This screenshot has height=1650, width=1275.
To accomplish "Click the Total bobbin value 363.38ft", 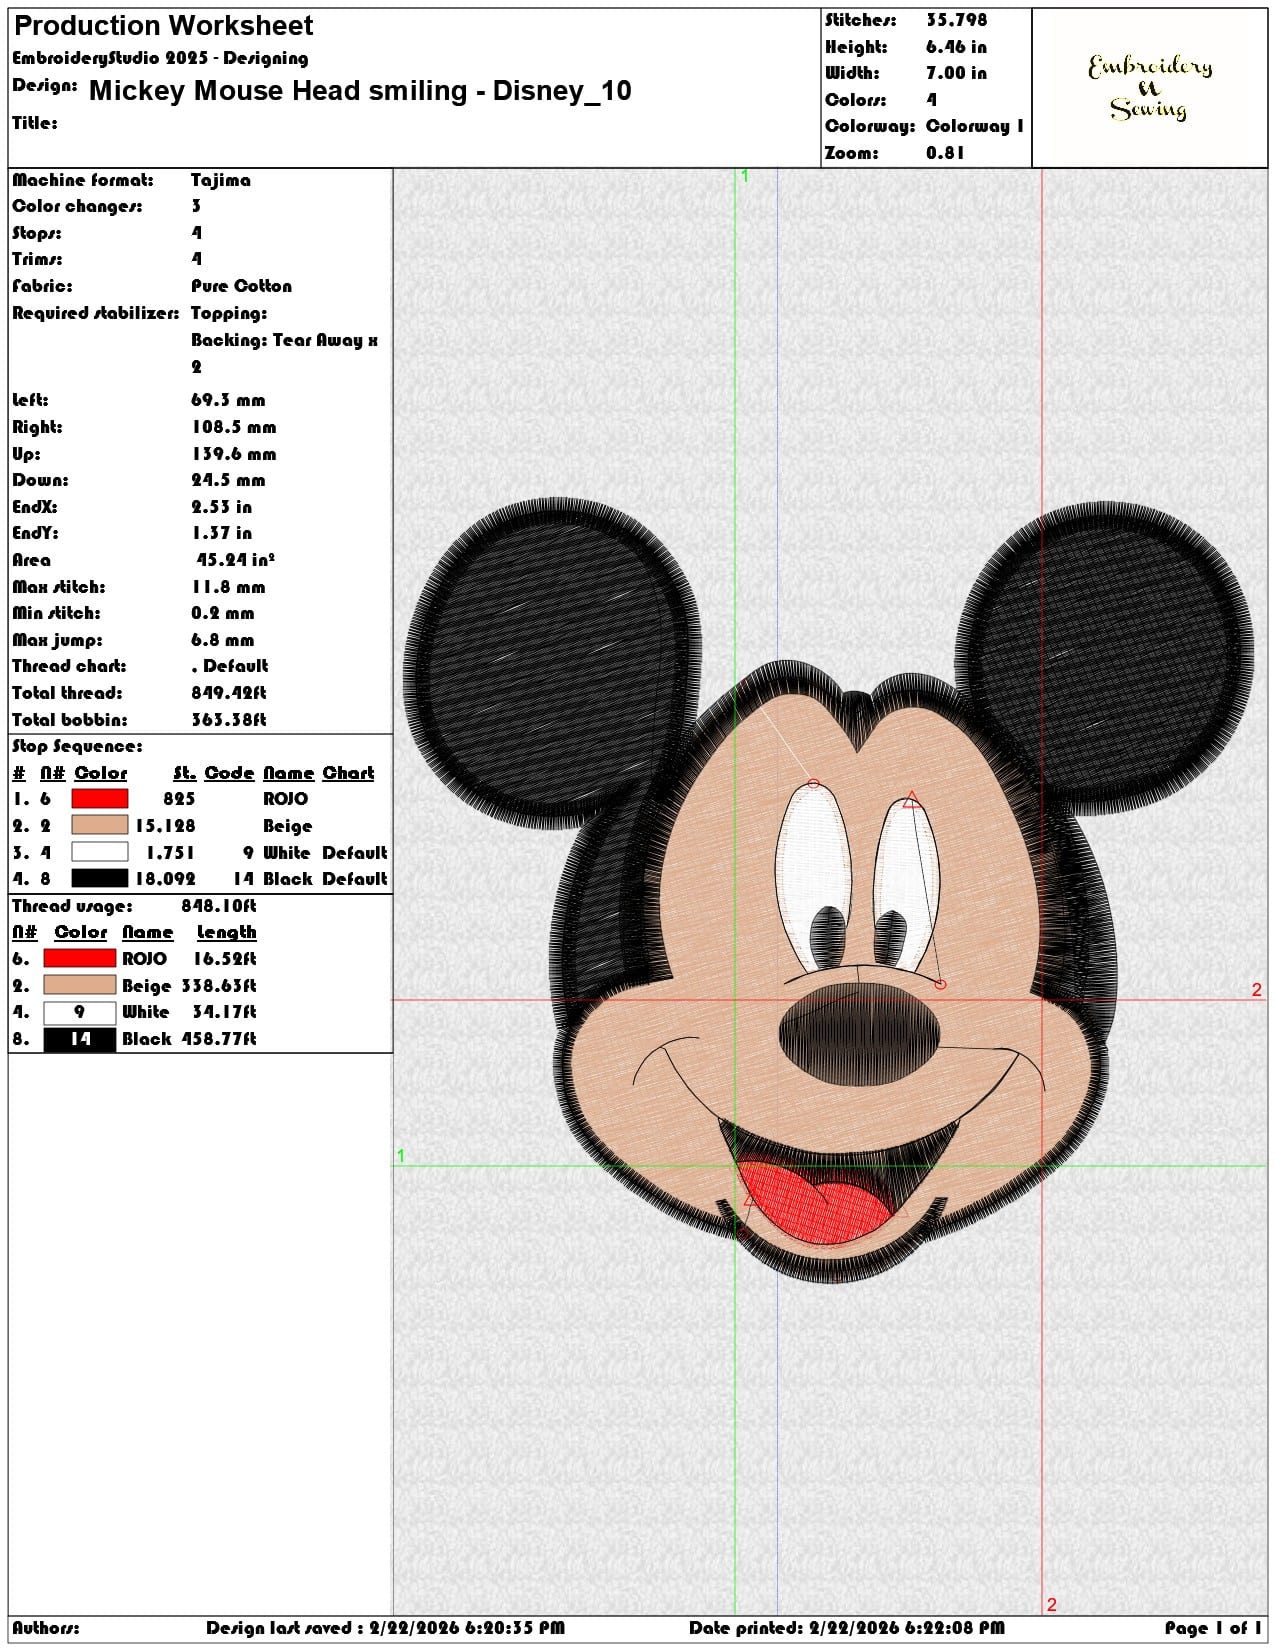I will [229, 720].
